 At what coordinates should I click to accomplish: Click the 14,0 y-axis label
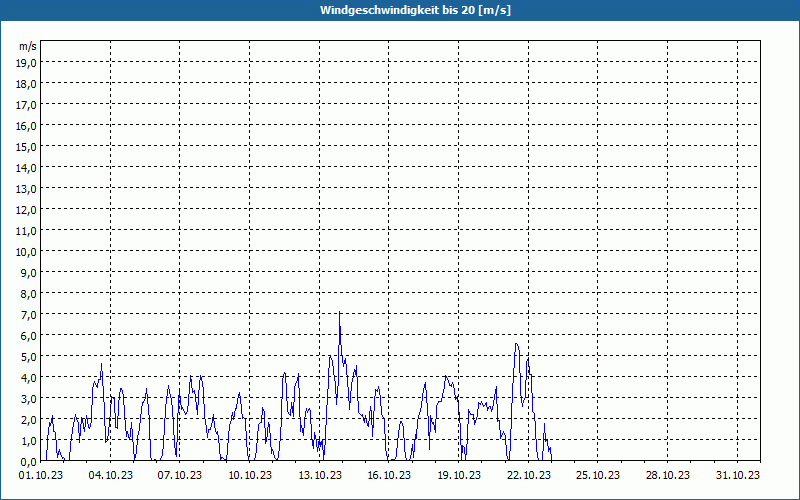(x=26, y=168)
